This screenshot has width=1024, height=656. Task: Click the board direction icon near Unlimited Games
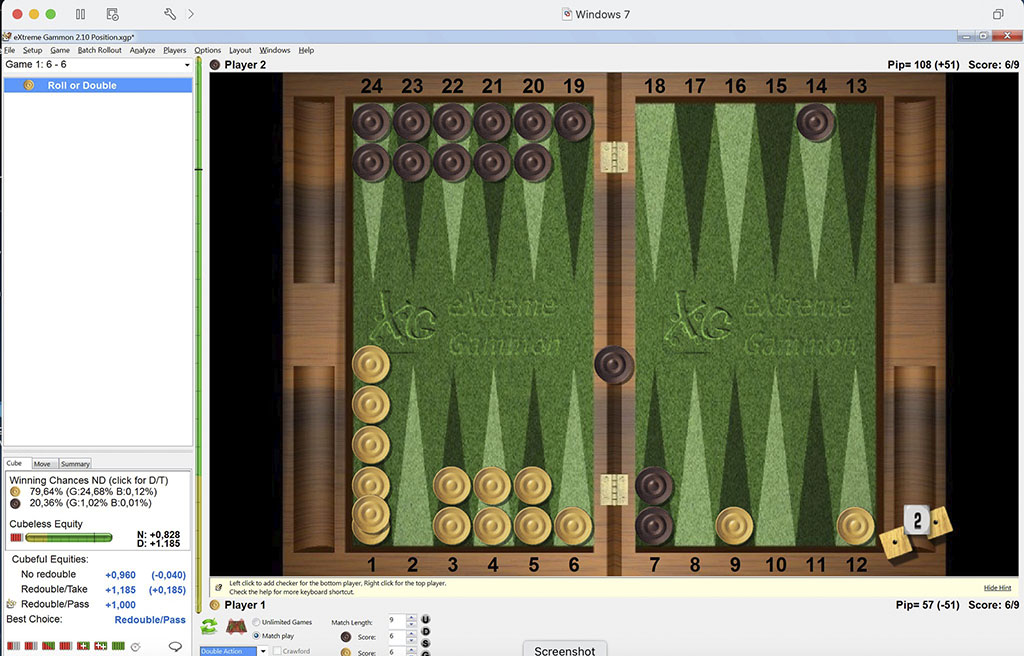pos(236,627)
